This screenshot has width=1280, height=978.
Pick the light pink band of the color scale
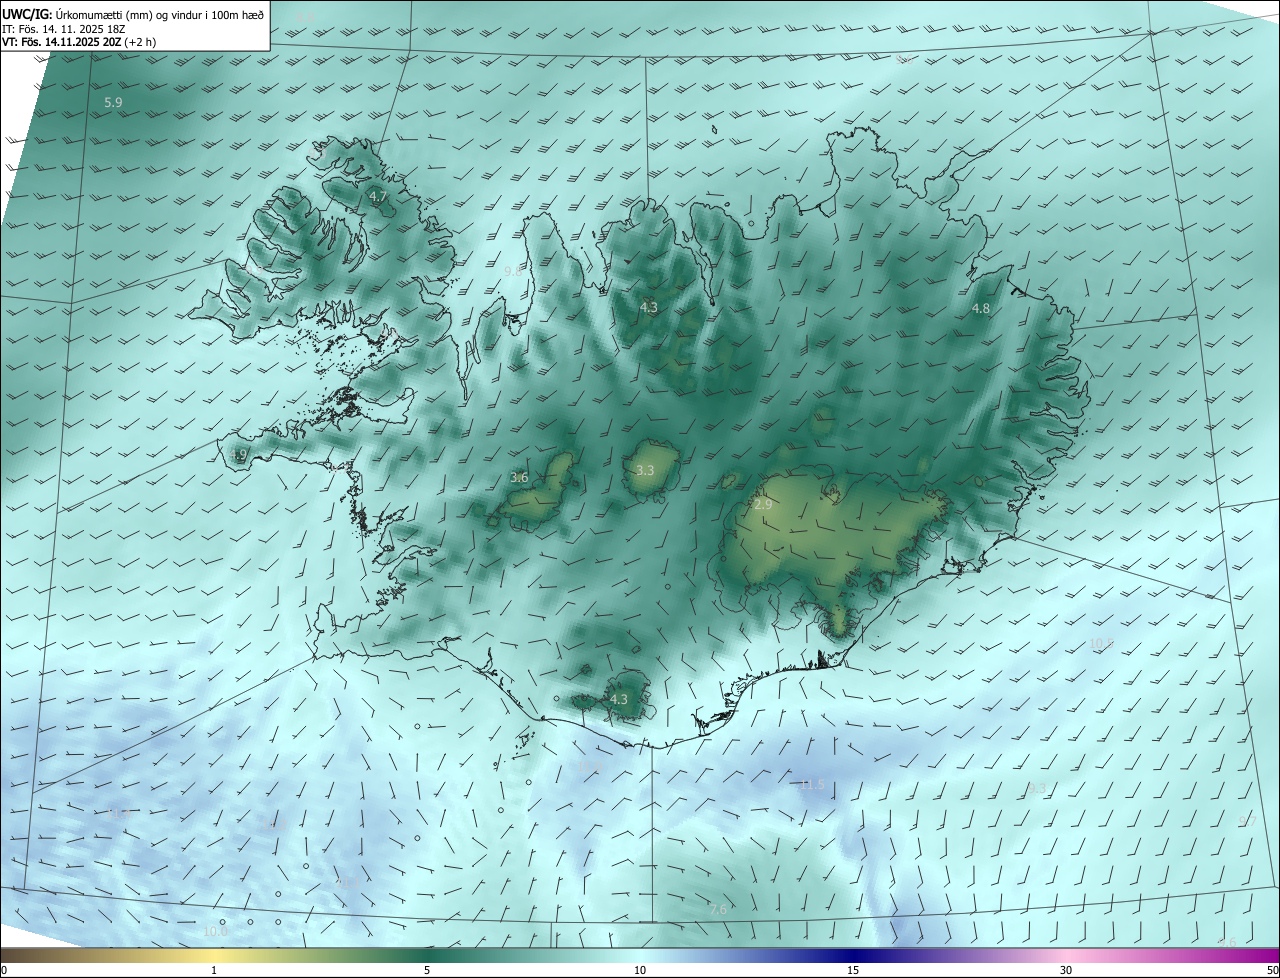coord(1066,955)
